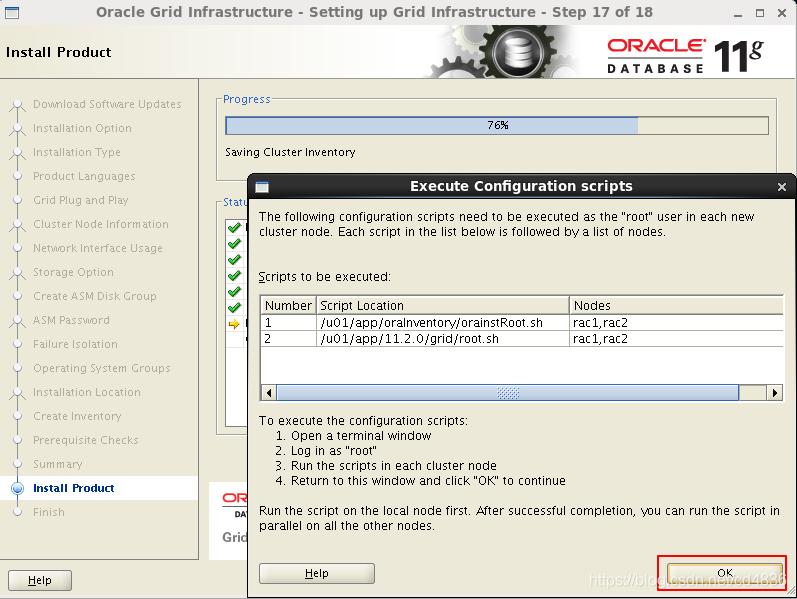Select the active Install Product step
797x599 pixels.
[x=74, y=488]
